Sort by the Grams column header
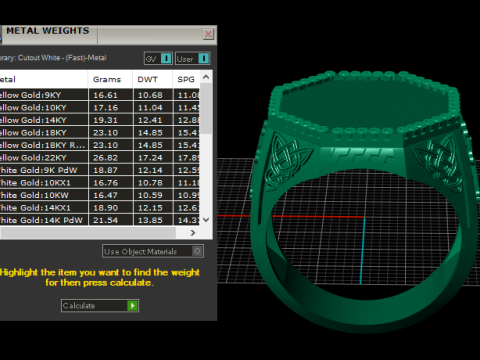Image resolution: width=480 pixels, height=360 pixels. pos(107,79)
